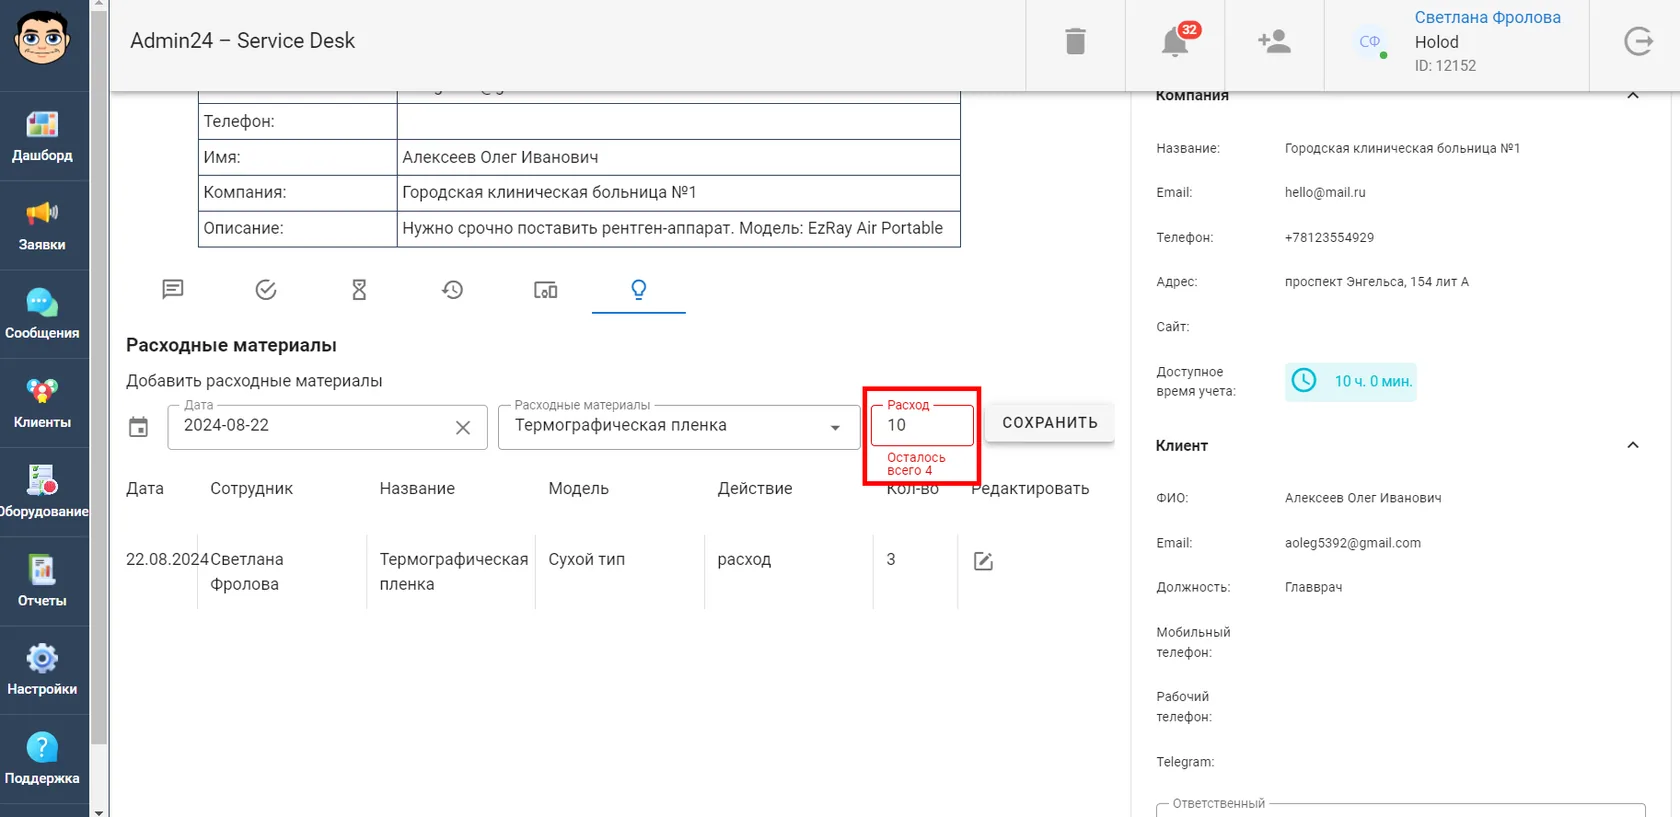Click phone number +78123554929

(x=1329, y=238)
